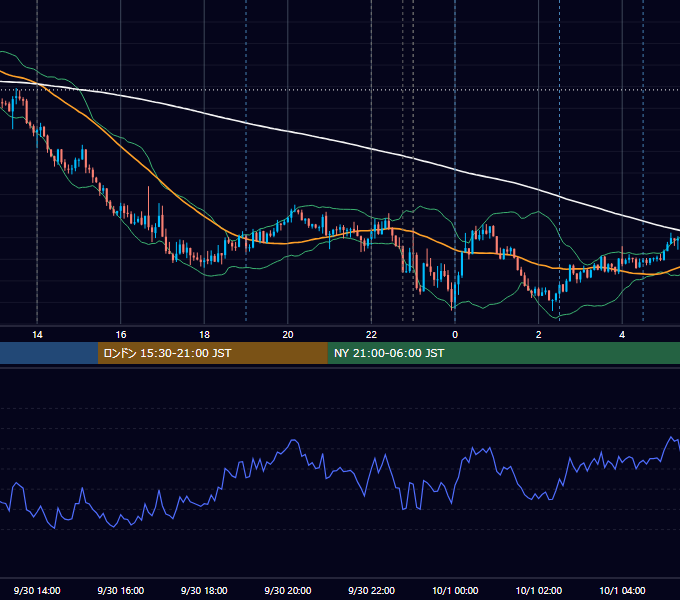
Task: Click the 9/30 16:00 time label
Action: [121, 590]
